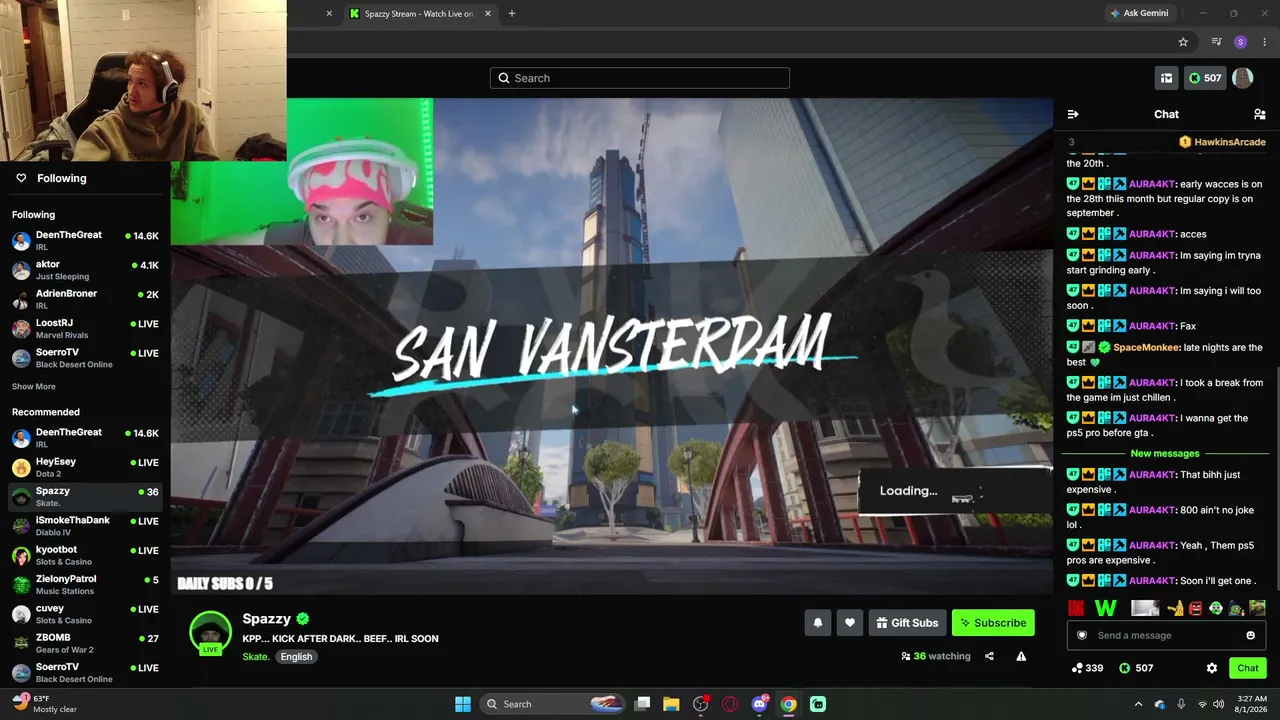This screenshot has width=1280, height=720.
Task: Select the green clown face emote
Action: pos(1216,608)
